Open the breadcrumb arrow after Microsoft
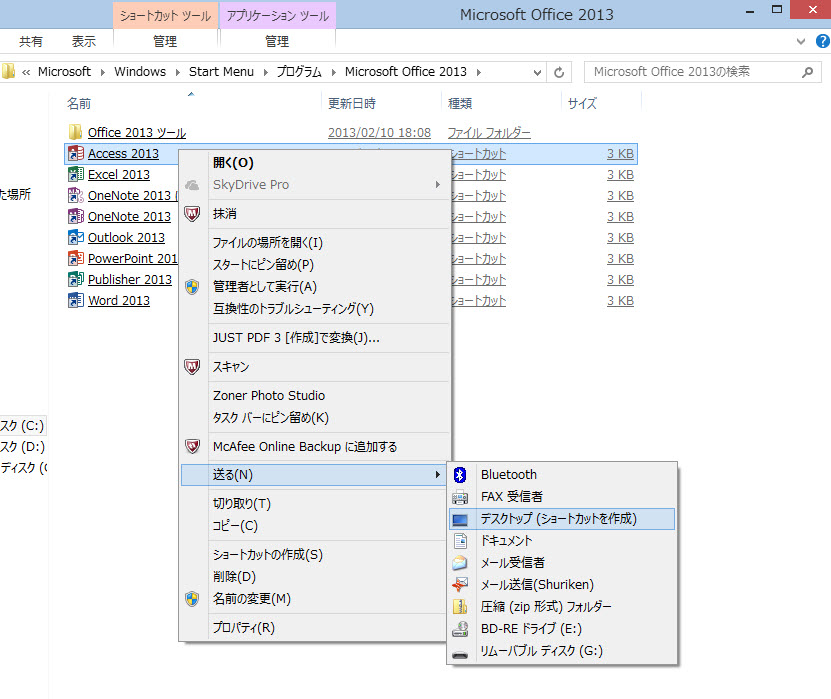Viewport: 831px width, 699px height. pos(103,72)
